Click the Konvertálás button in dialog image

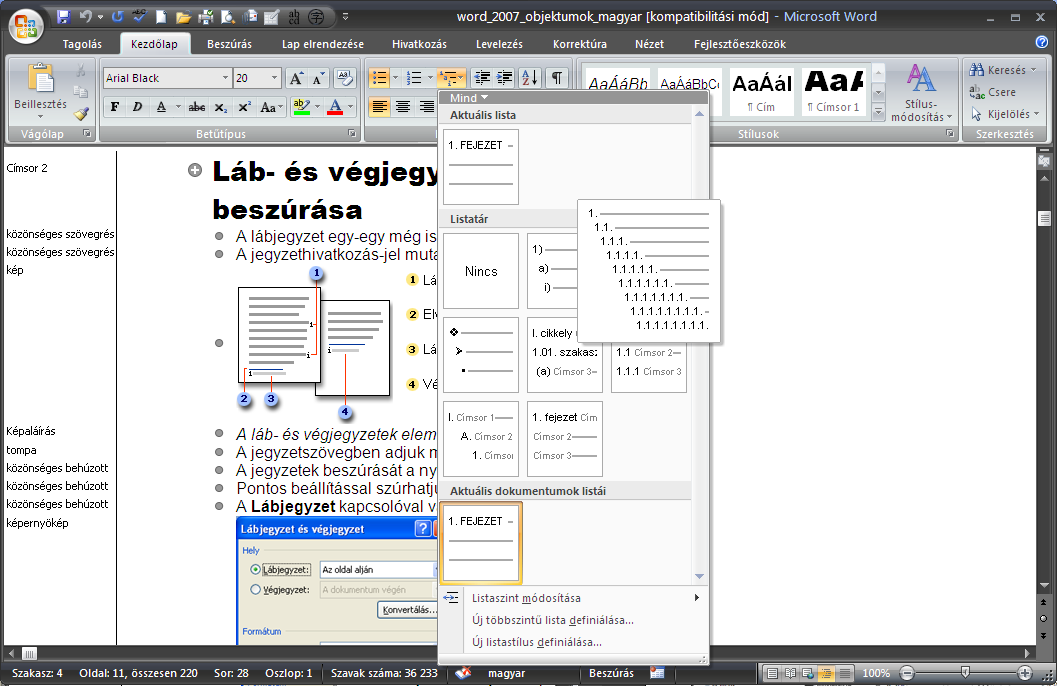409,610
